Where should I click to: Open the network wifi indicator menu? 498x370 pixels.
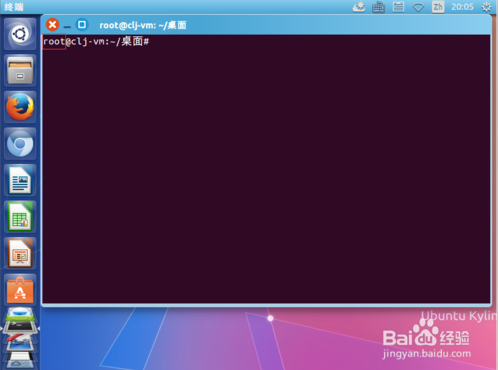pos(418,7)
